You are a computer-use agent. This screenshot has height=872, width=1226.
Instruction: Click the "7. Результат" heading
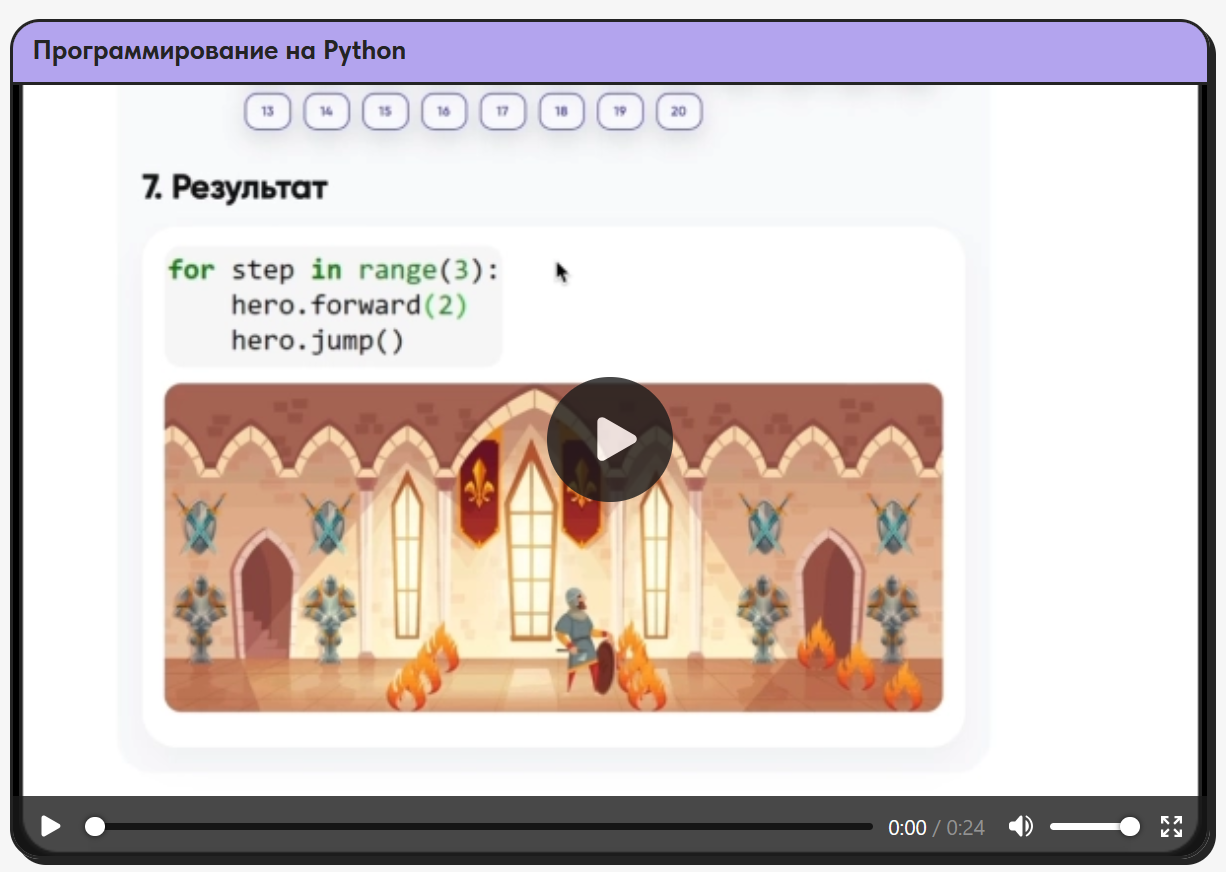(235, 187)
